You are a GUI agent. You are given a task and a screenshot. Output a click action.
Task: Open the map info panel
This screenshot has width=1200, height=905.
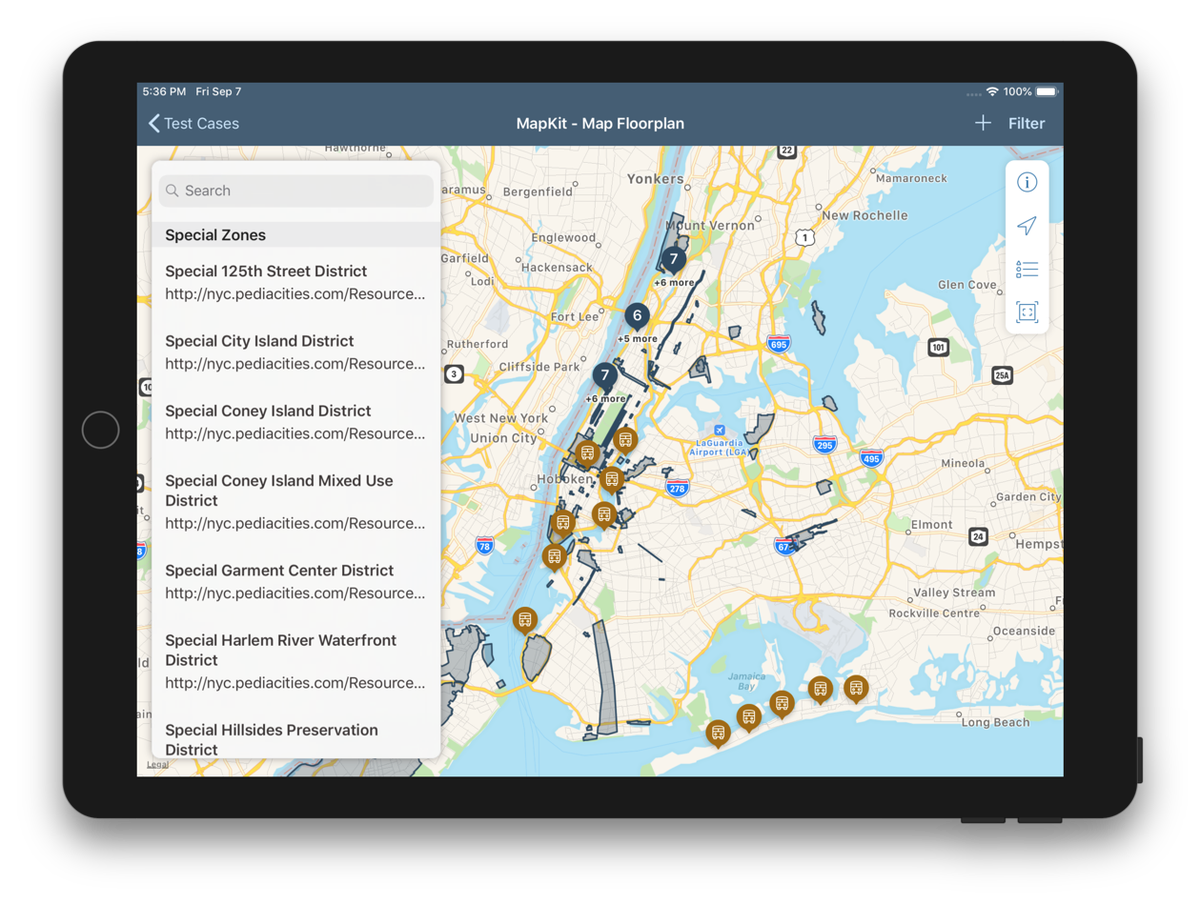(1027, 182)
